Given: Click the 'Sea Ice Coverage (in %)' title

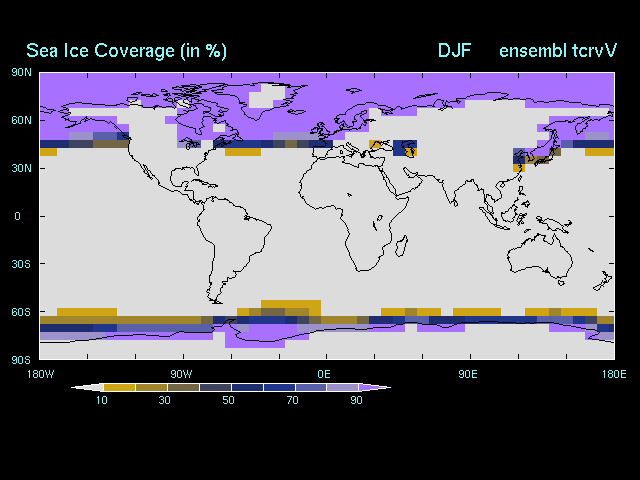Looking at the screenshot, I should coord(127,51).
